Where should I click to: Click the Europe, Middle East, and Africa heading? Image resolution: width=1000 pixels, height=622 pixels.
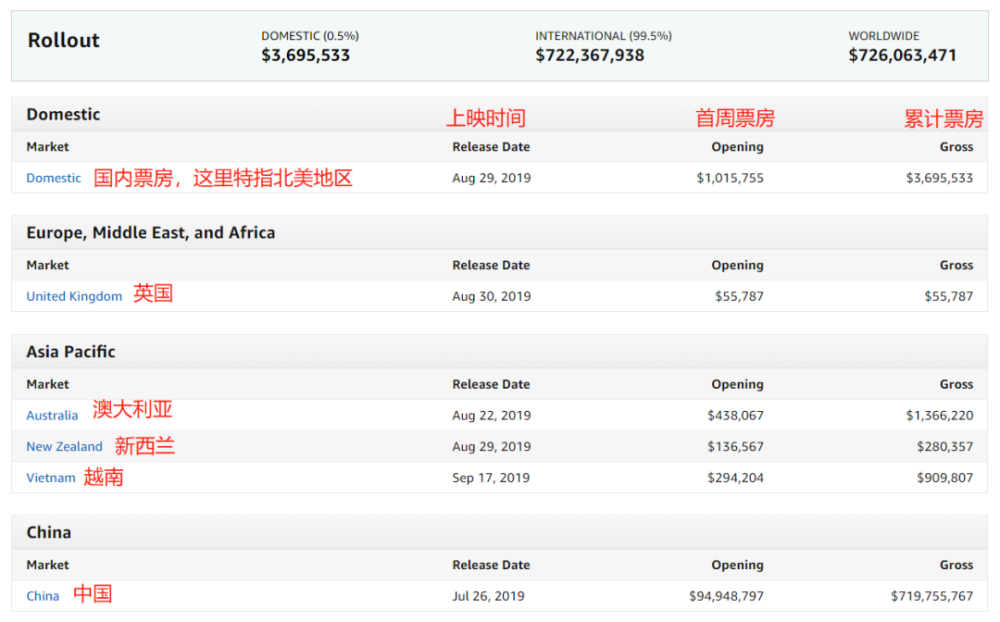151,233
